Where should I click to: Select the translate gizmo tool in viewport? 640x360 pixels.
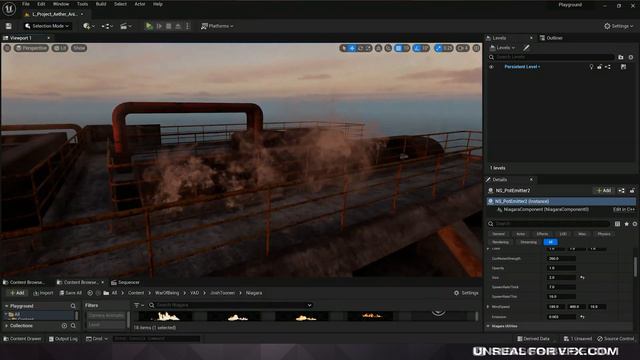click(x=352, y=48)
